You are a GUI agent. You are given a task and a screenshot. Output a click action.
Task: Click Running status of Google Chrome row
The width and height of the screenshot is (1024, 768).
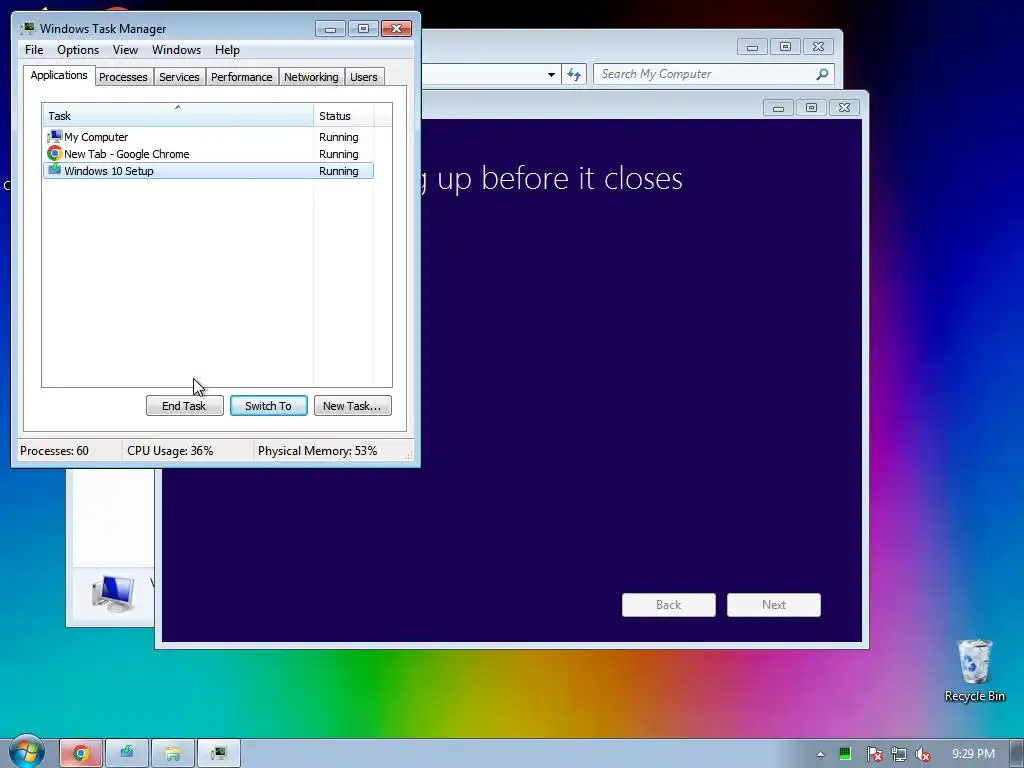point(338,154)
